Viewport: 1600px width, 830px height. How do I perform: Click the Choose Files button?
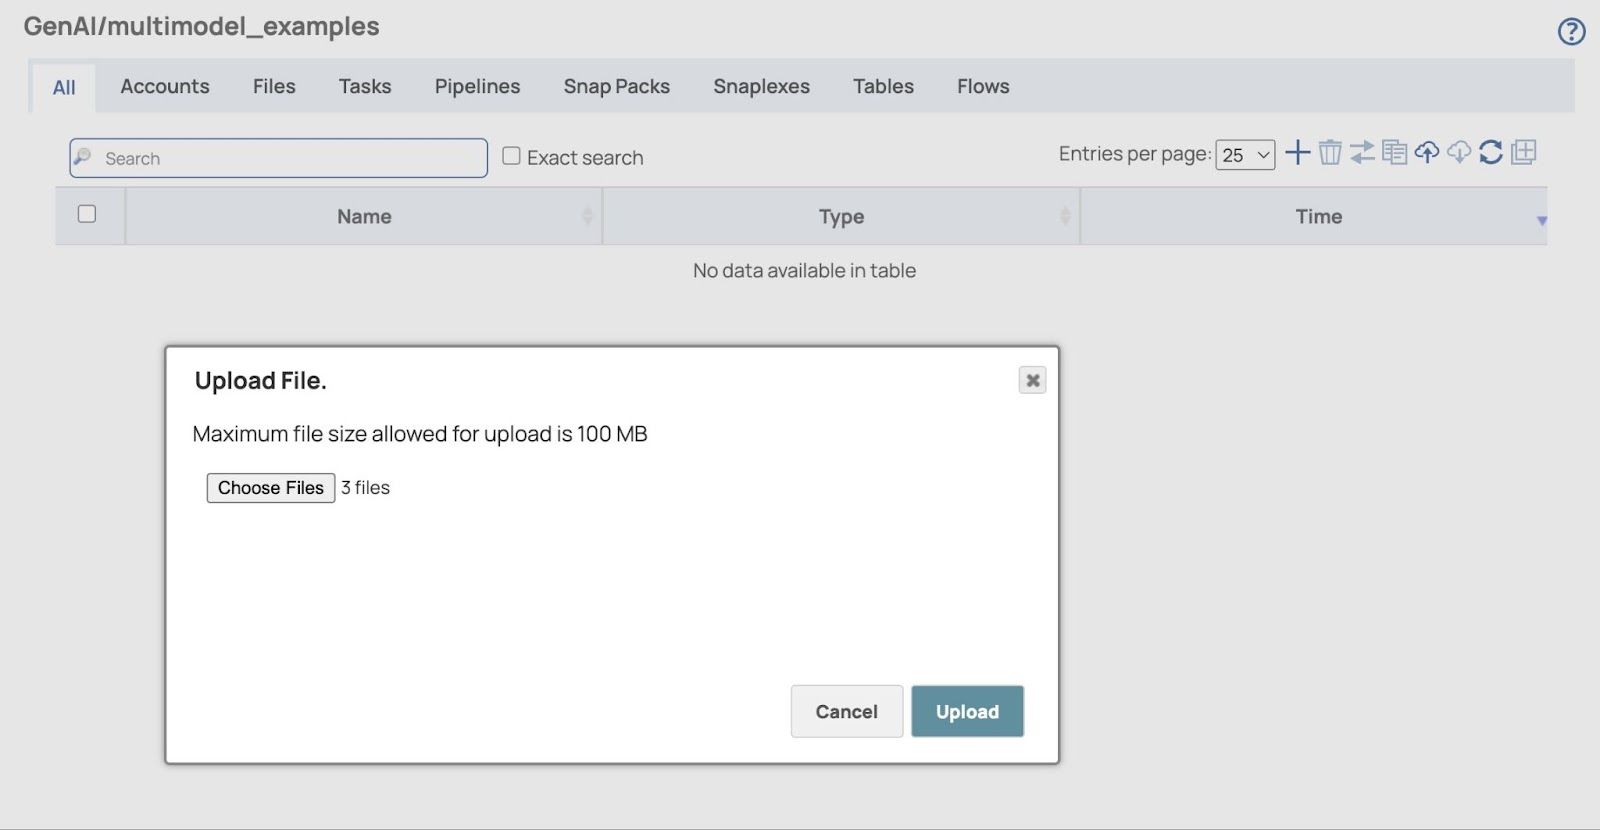[x=270, y=488]
